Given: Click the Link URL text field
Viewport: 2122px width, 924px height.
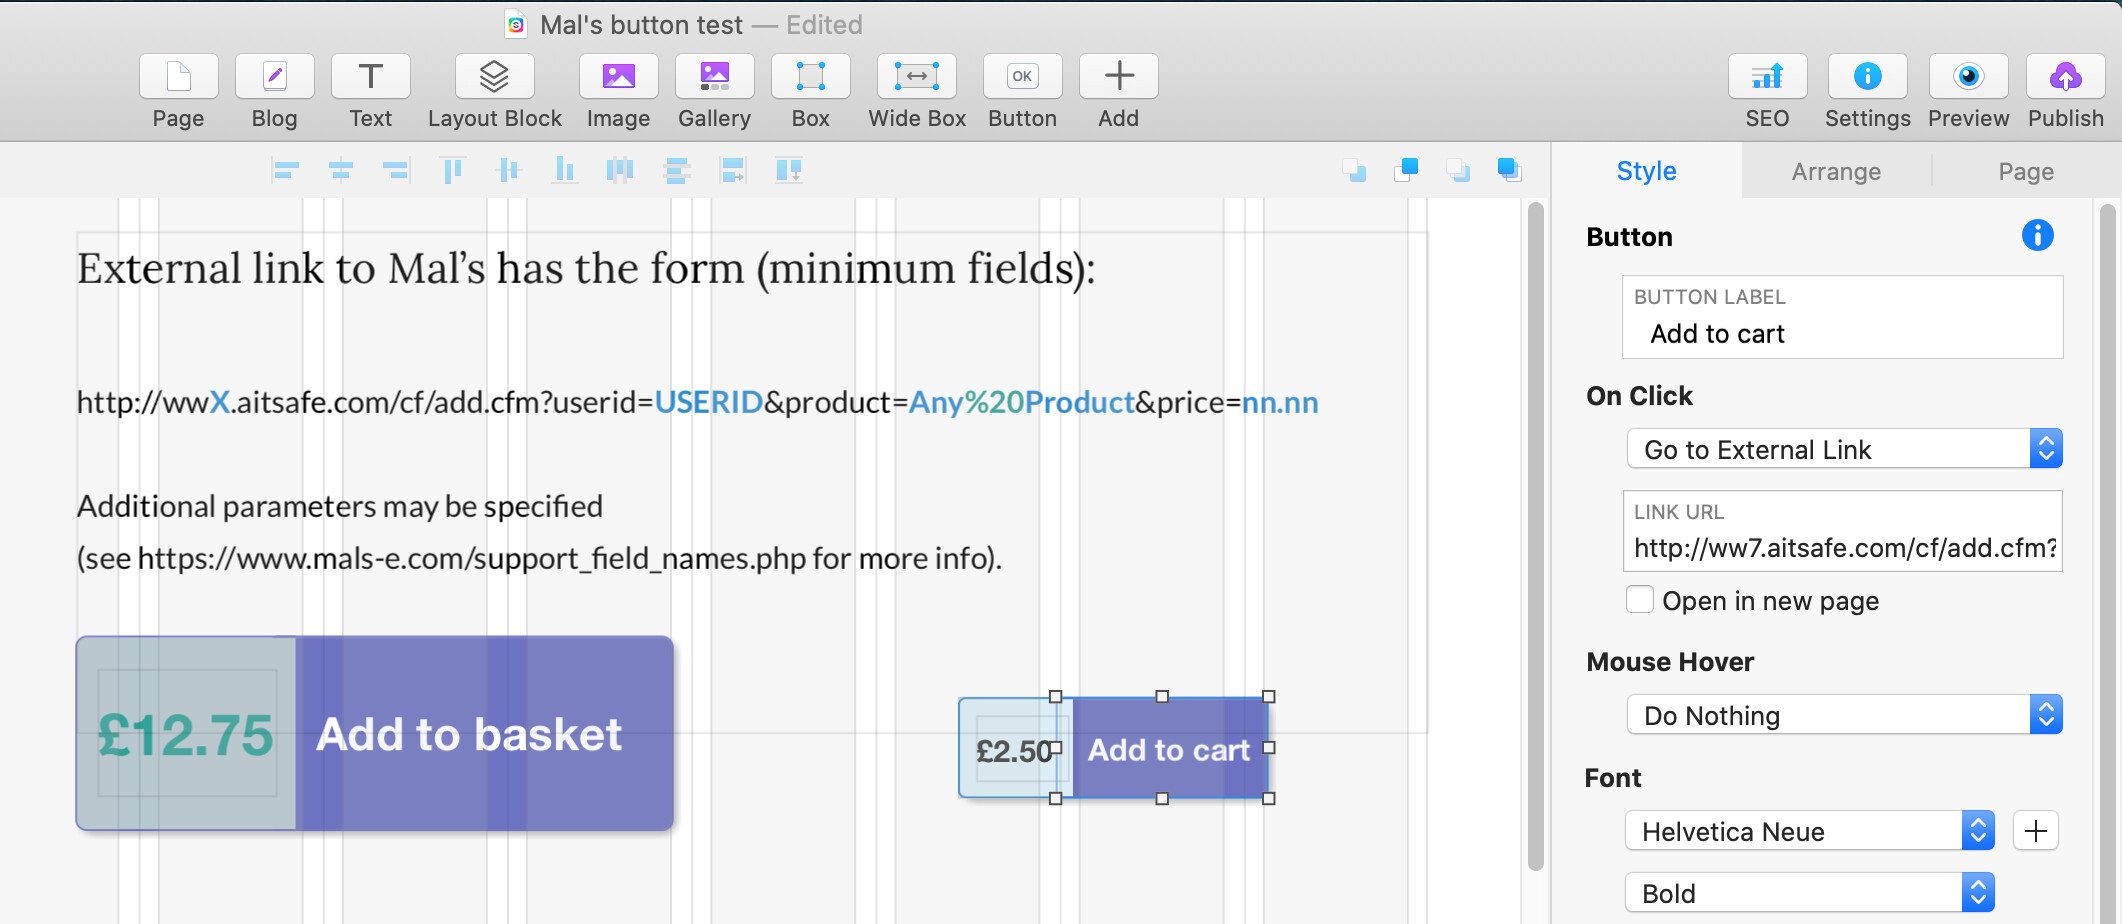Looking at the screenshot, I should pos(1843,531).
